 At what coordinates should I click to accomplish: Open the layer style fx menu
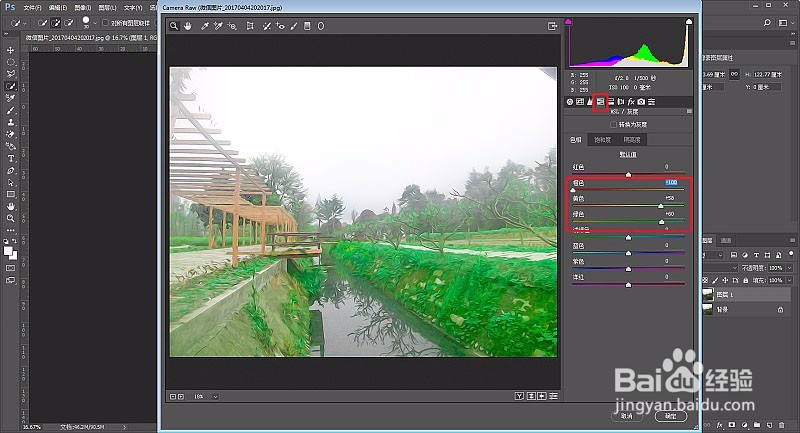[x=719, y=425]
